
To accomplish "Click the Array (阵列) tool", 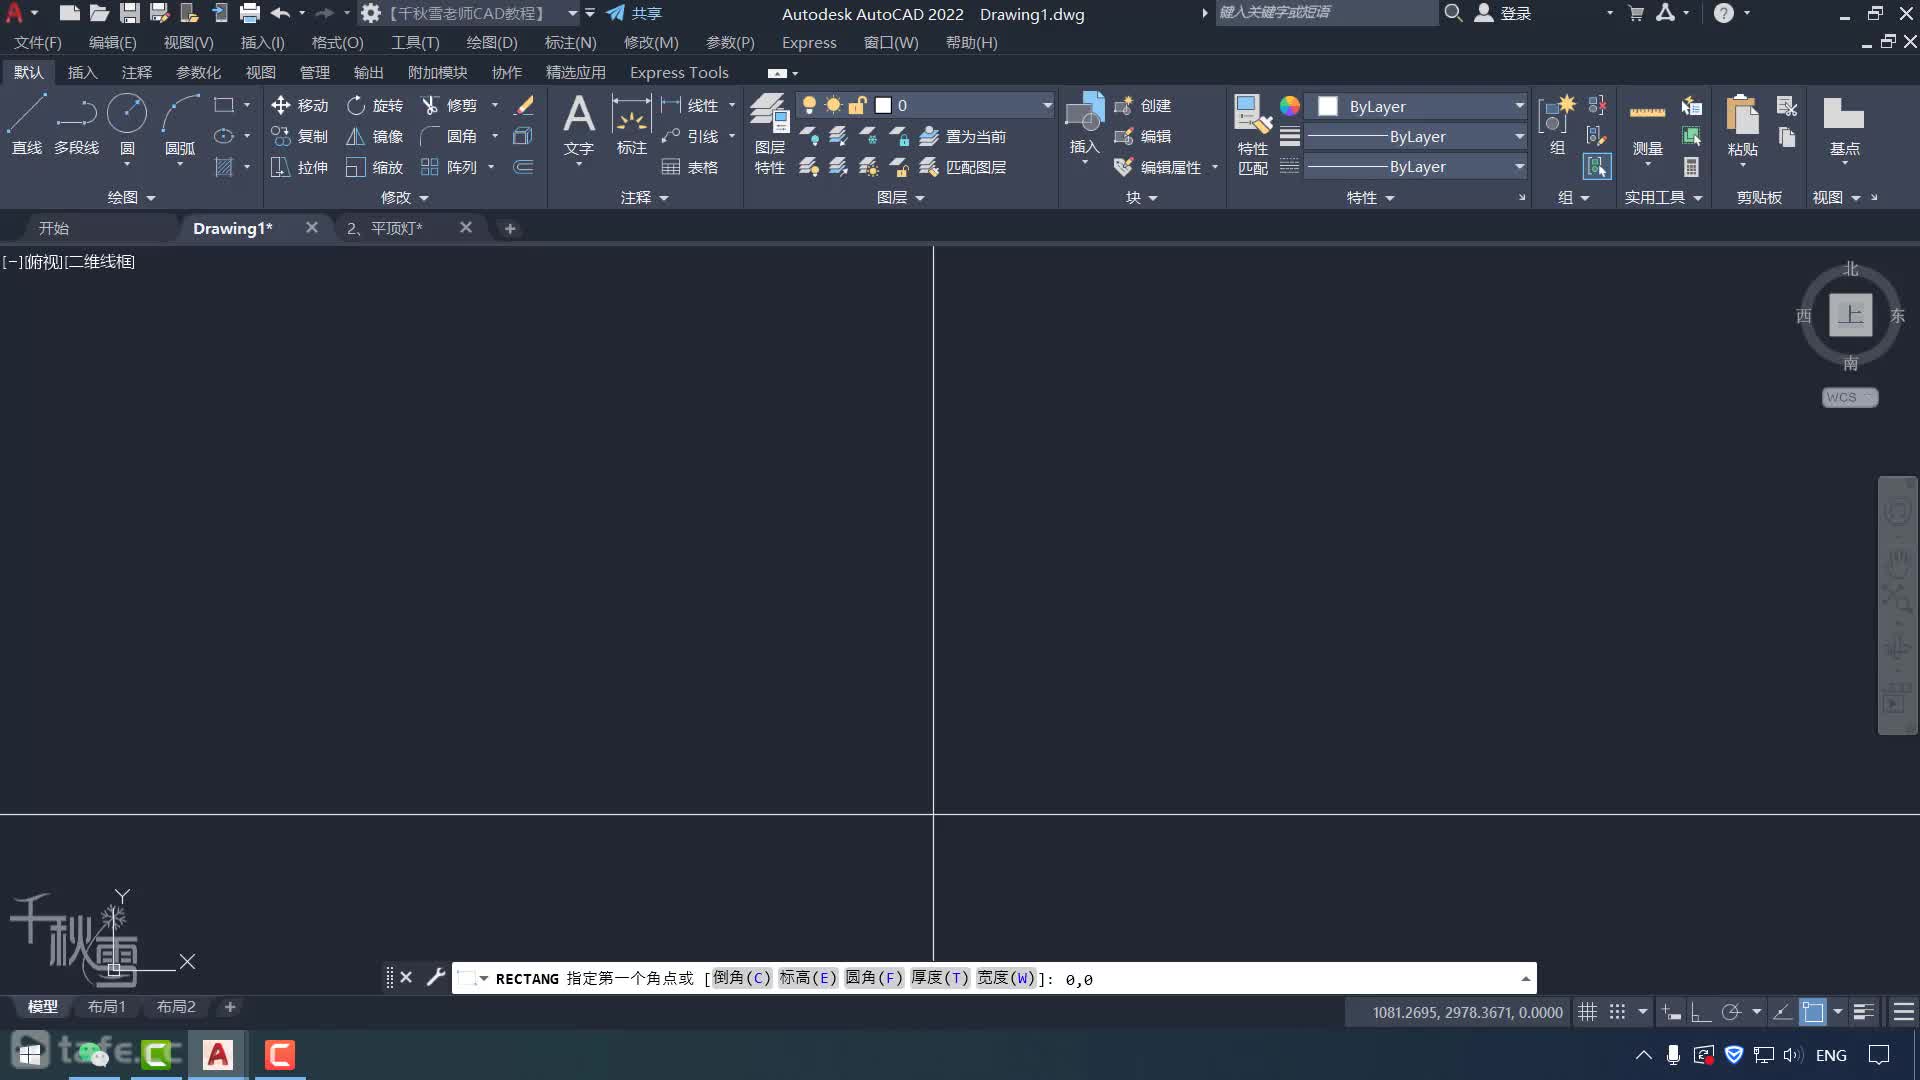I will tap(449, 167).
